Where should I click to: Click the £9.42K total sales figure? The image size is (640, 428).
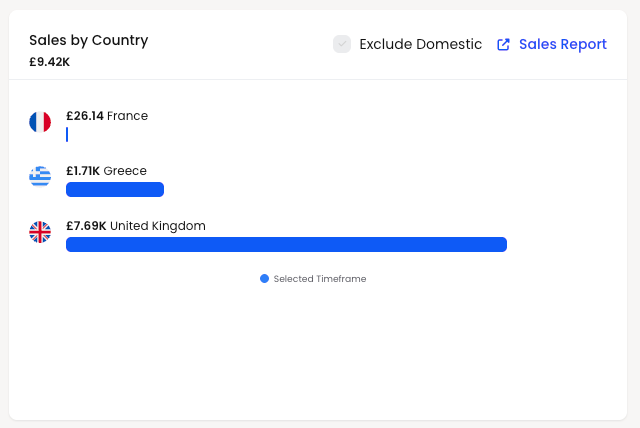[49, 62]
